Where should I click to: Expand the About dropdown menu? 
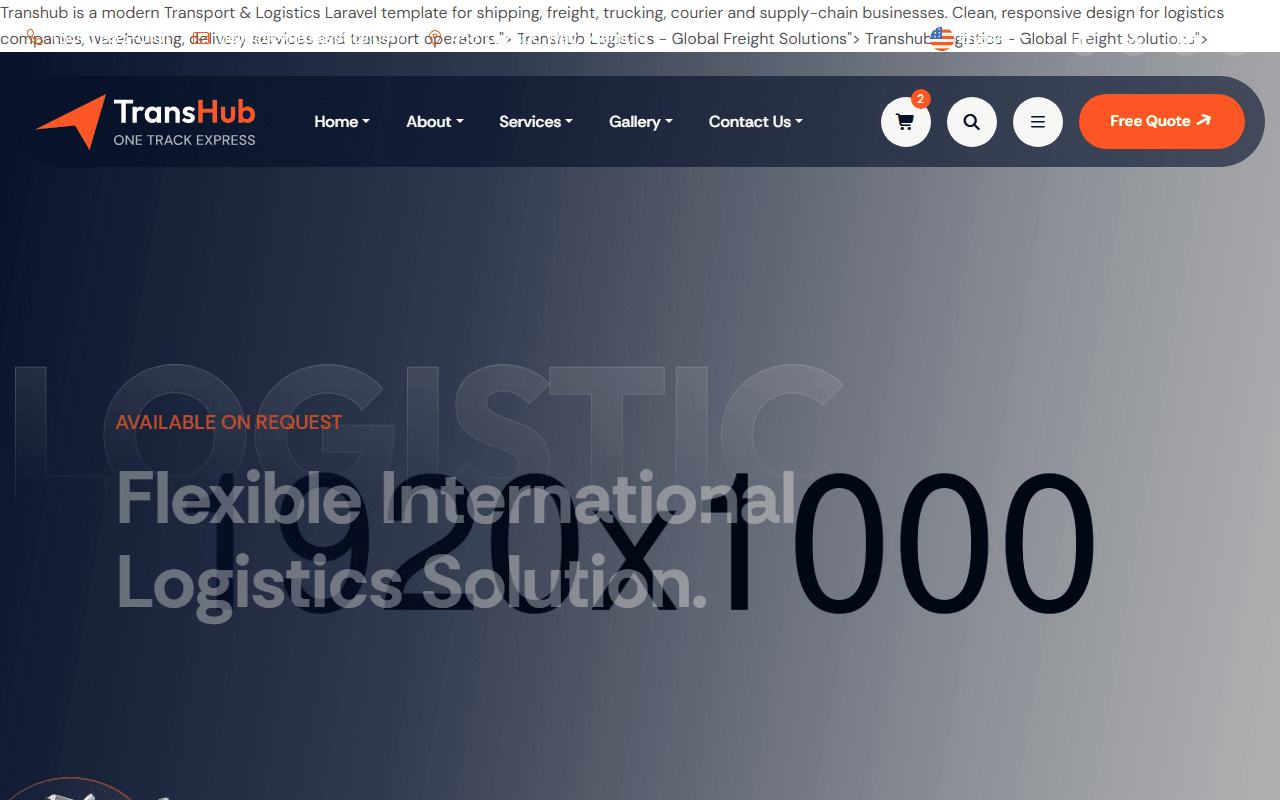tap(435, 122)
